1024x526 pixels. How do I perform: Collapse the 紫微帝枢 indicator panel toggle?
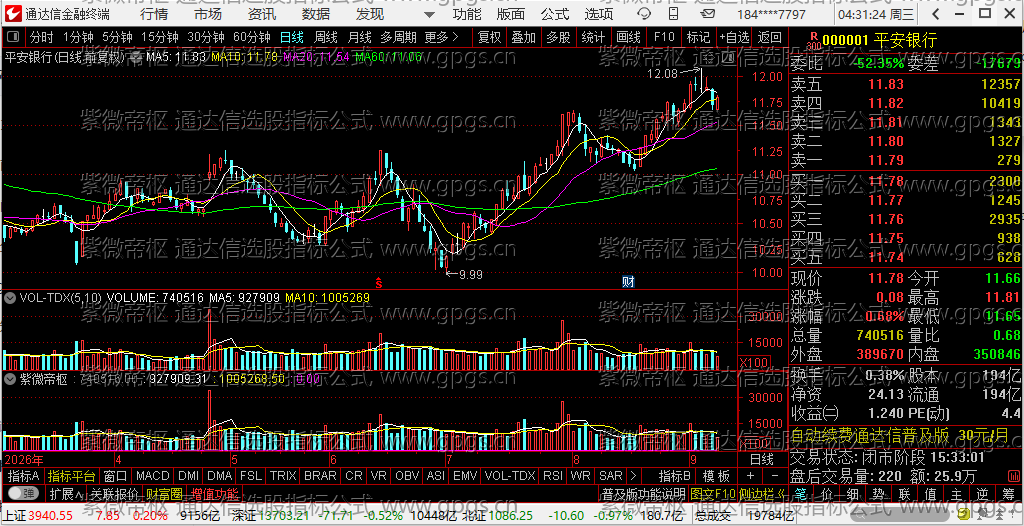tap(10, 378)
